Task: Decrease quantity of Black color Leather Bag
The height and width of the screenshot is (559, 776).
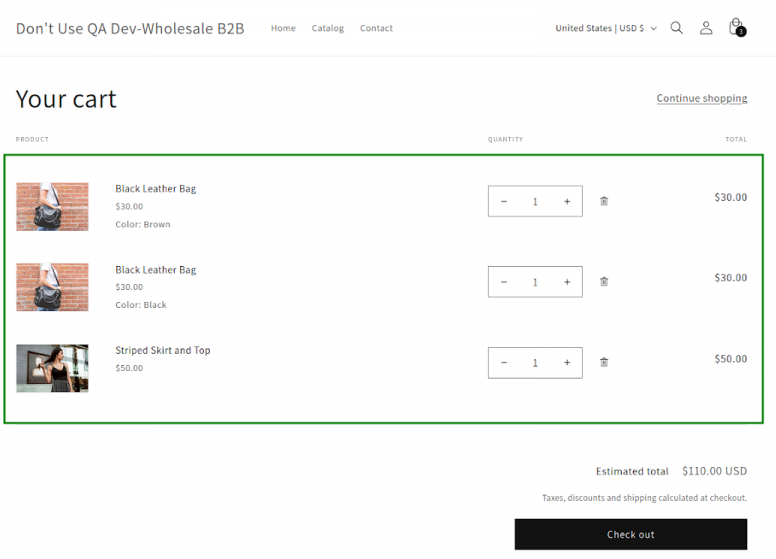Action: (504, 282)
